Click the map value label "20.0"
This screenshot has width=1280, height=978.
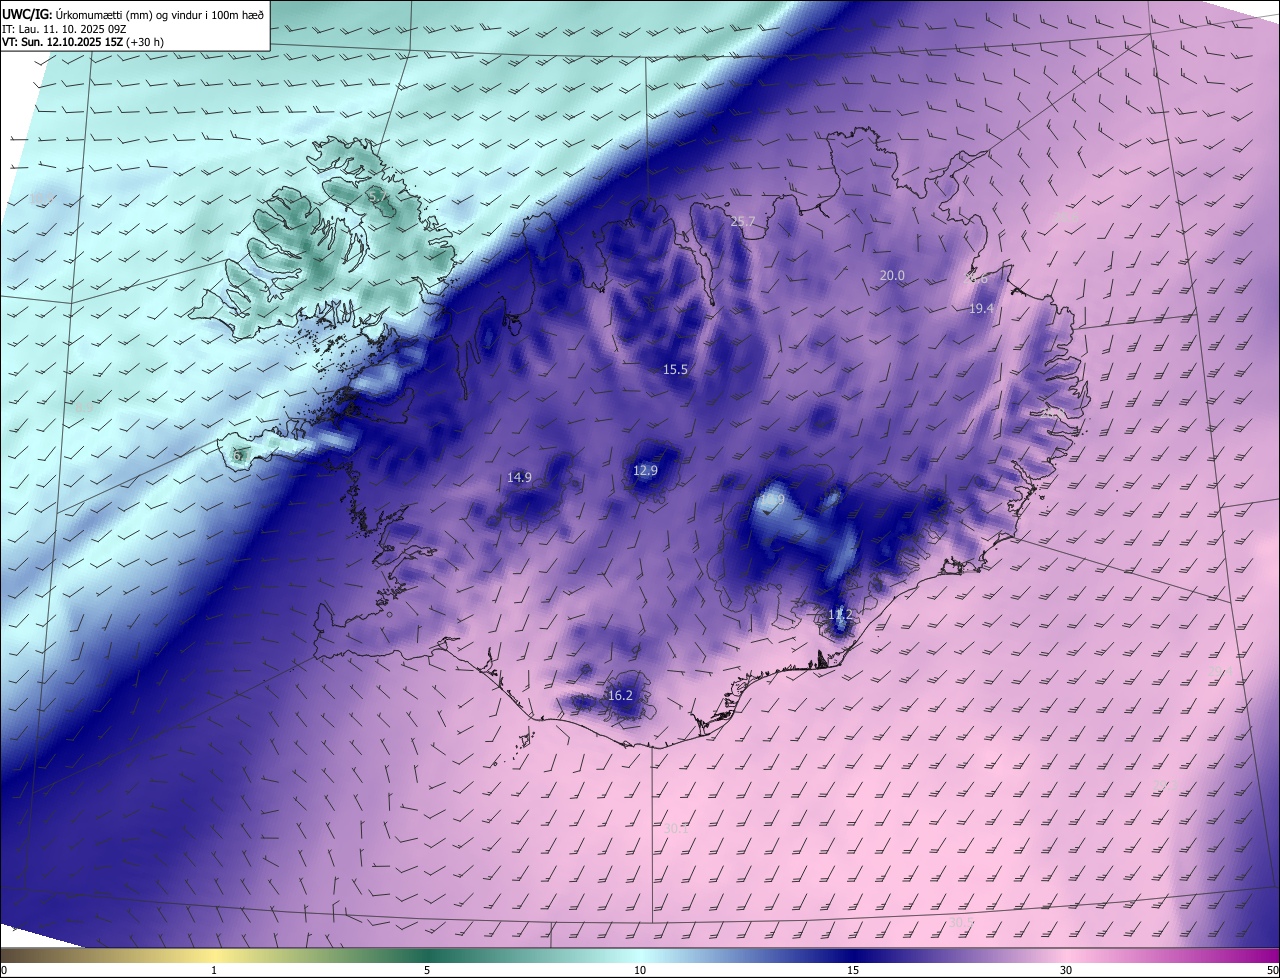(892, 275)
